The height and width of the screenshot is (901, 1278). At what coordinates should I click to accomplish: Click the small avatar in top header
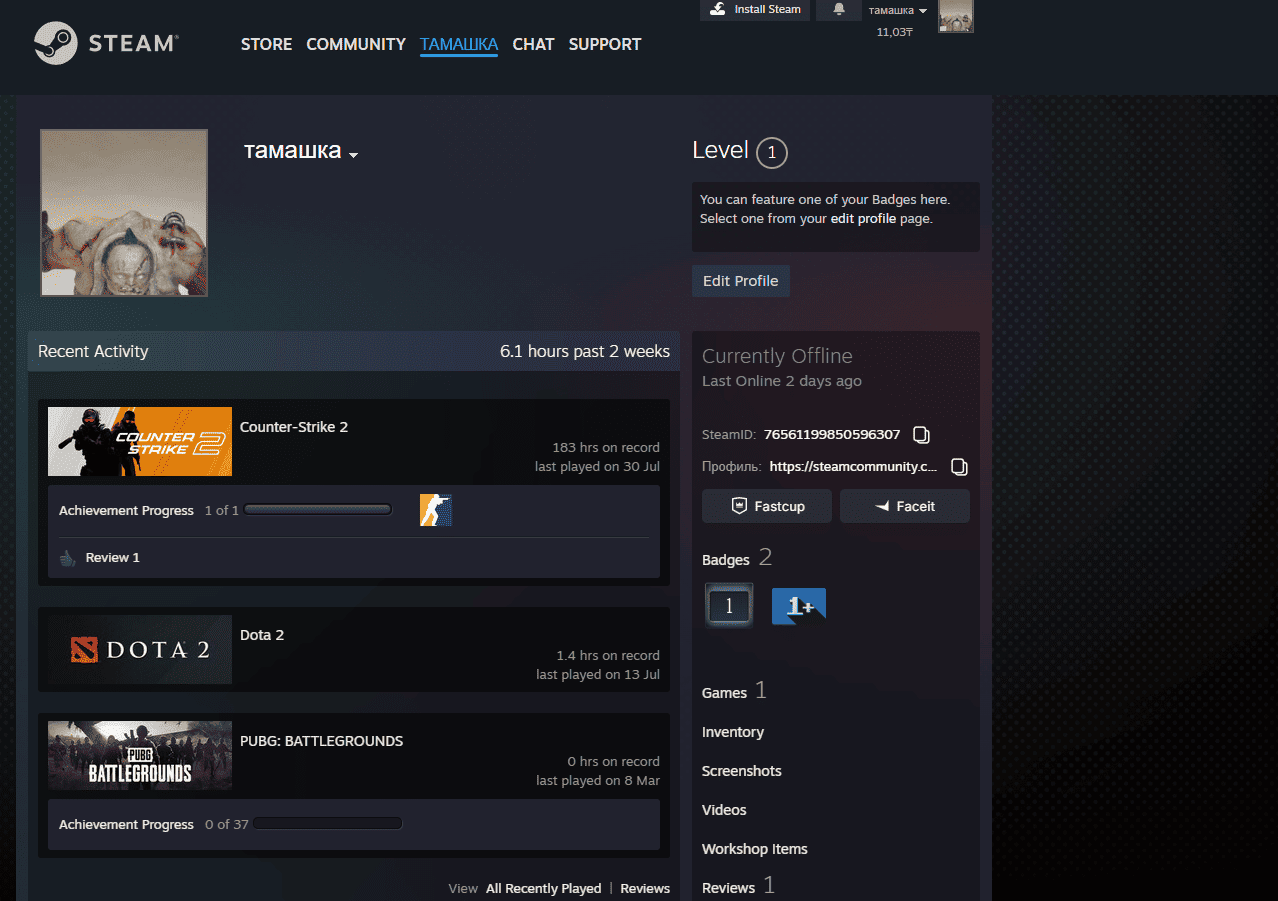956,15
